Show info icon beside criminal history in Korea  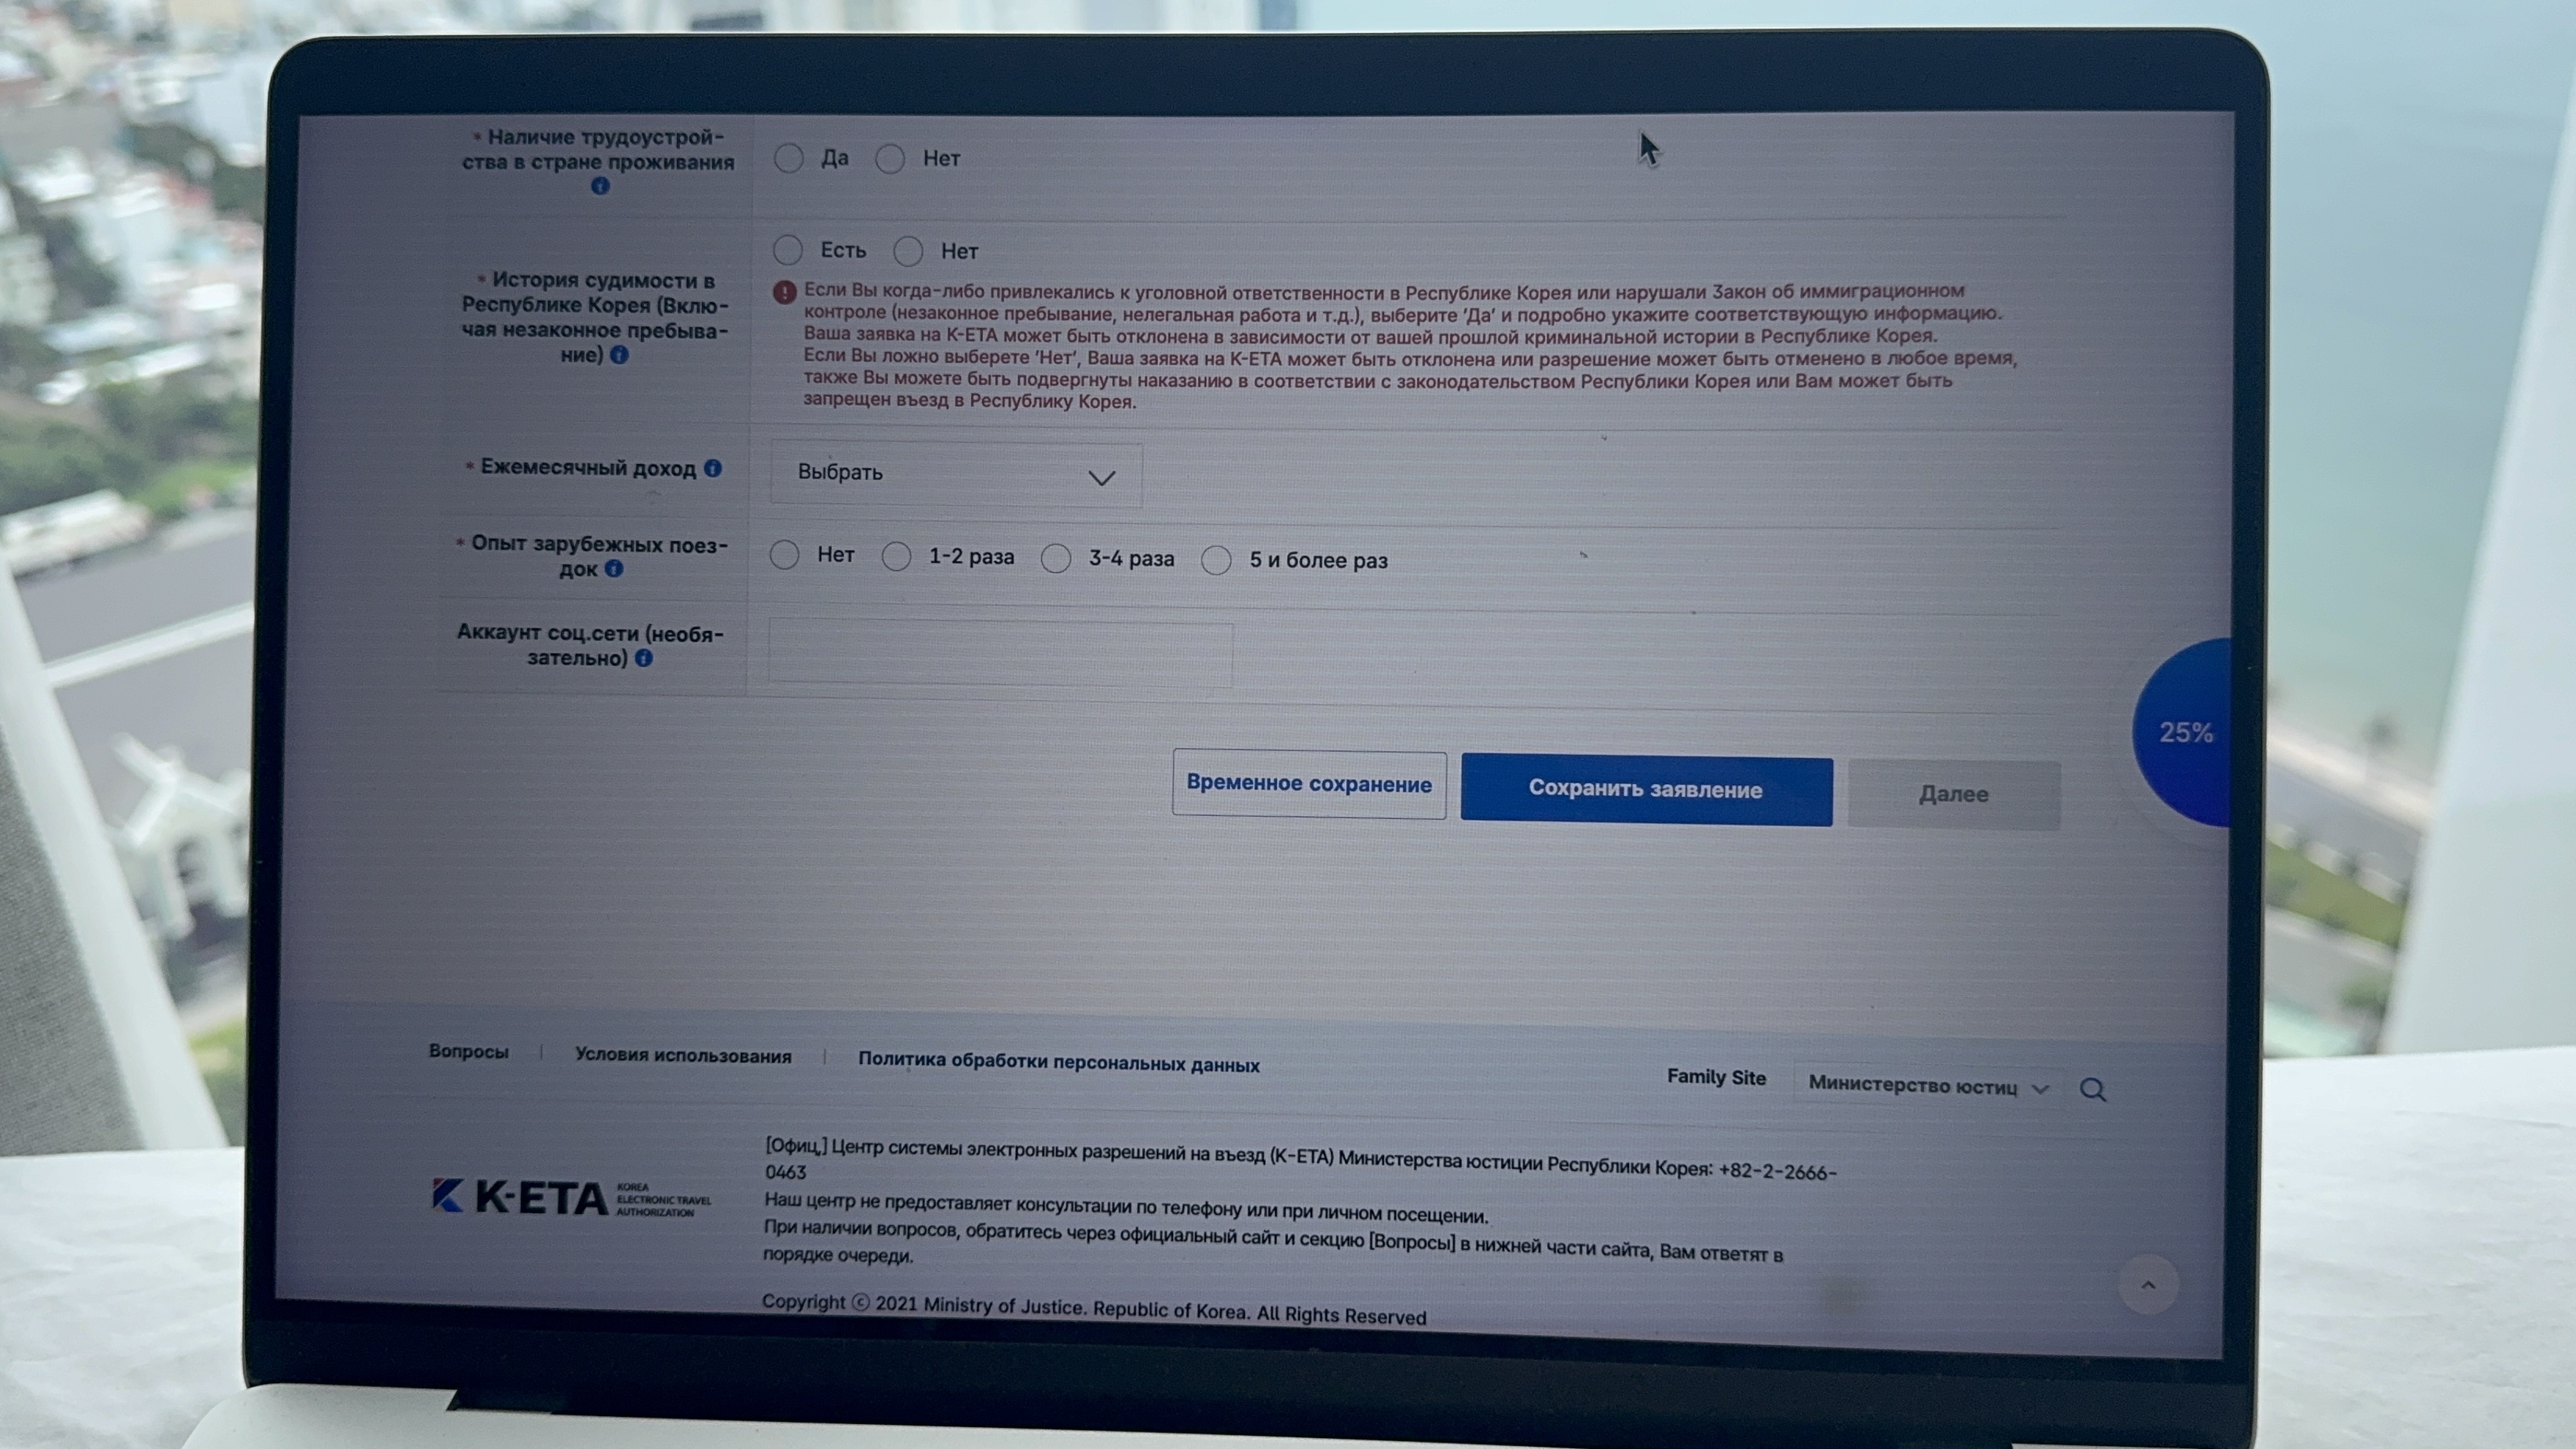coord(620,355)
